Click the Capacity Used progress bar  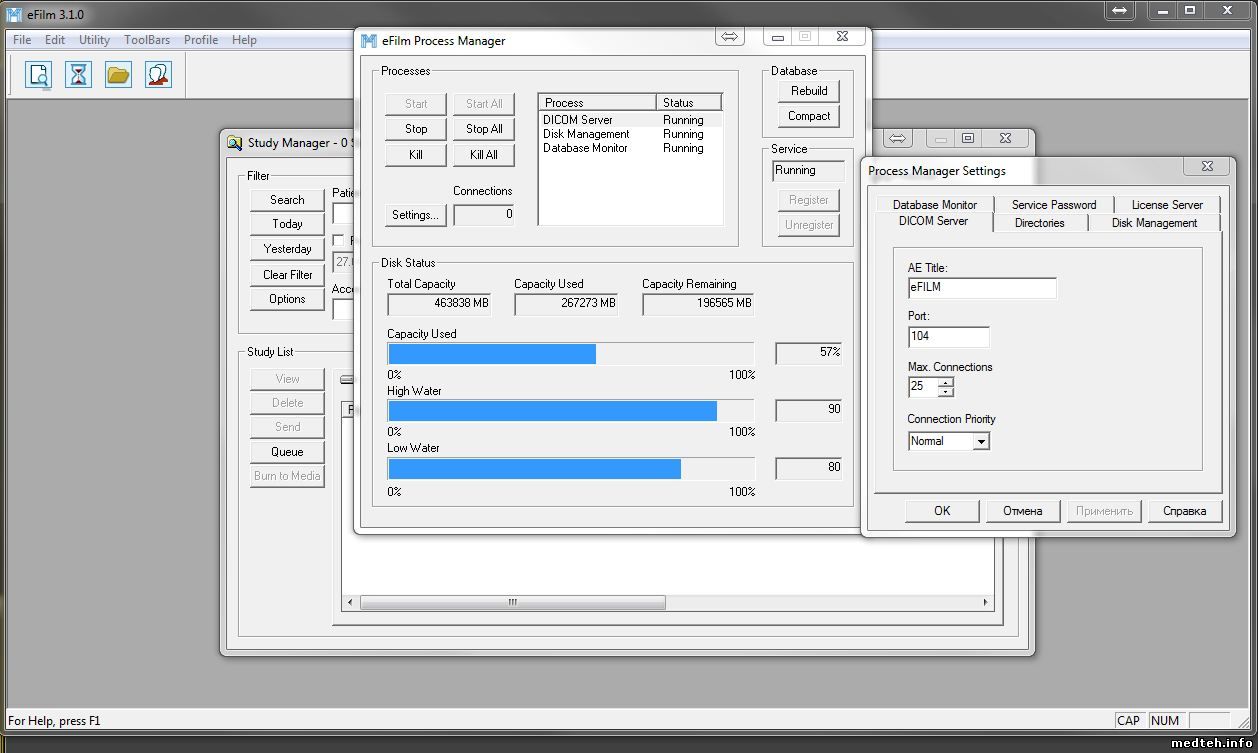pyautogui.click(x=570, y=354)
